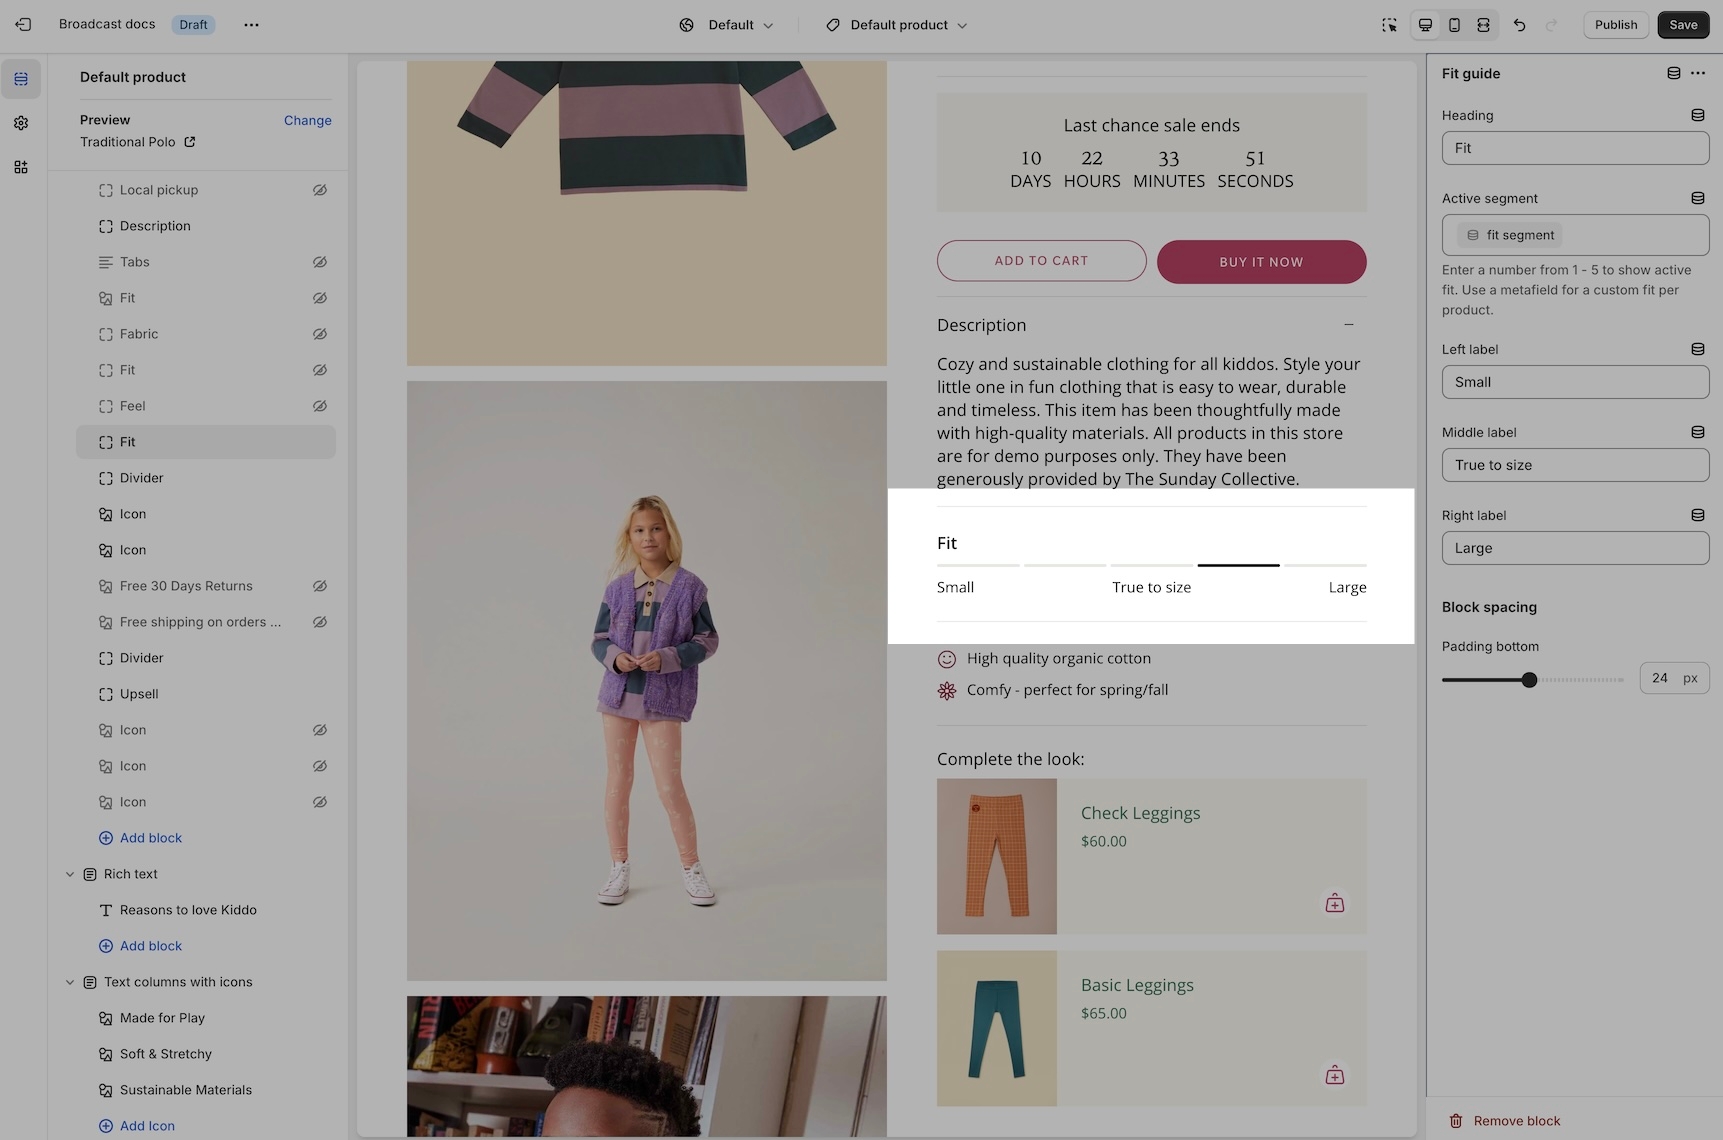This screenshot has width=1723, height=1140.
Task: Open Traditional Polo preview external link icon
Action: click(190, 142)
